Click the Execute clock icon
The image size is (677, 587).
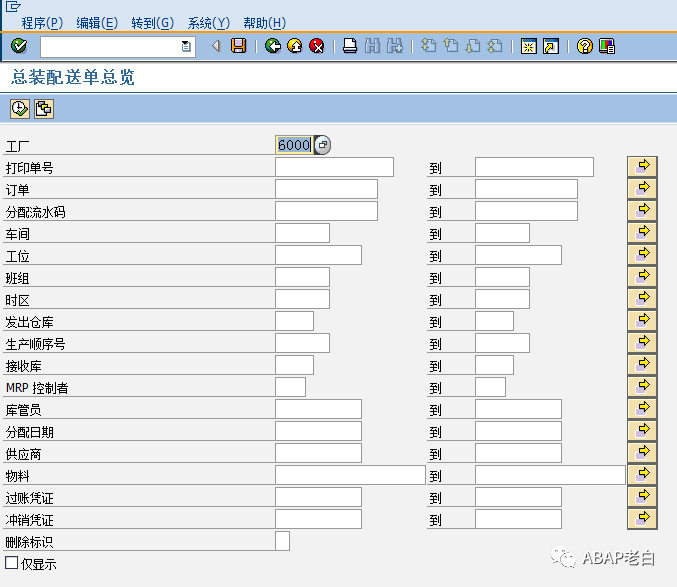[20, 109]
